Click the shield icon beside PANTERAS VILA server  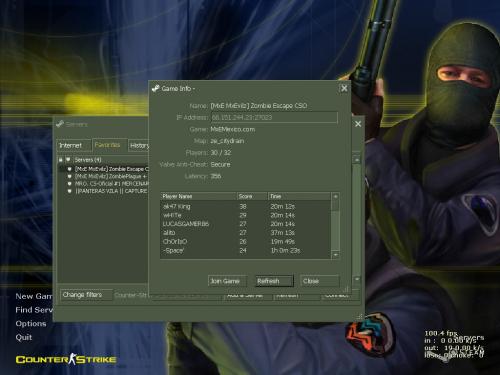[70, 191]
